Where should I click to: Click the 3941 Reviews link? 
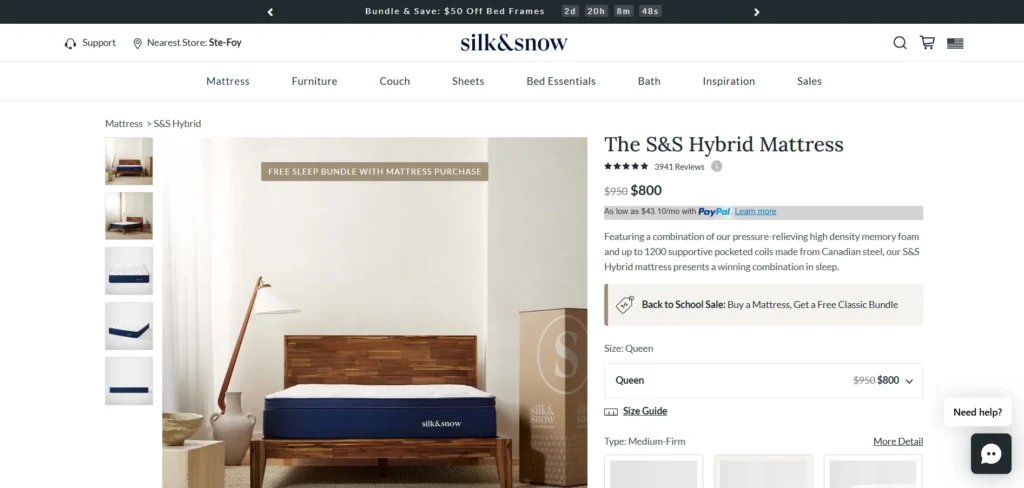tap(679, 167)
